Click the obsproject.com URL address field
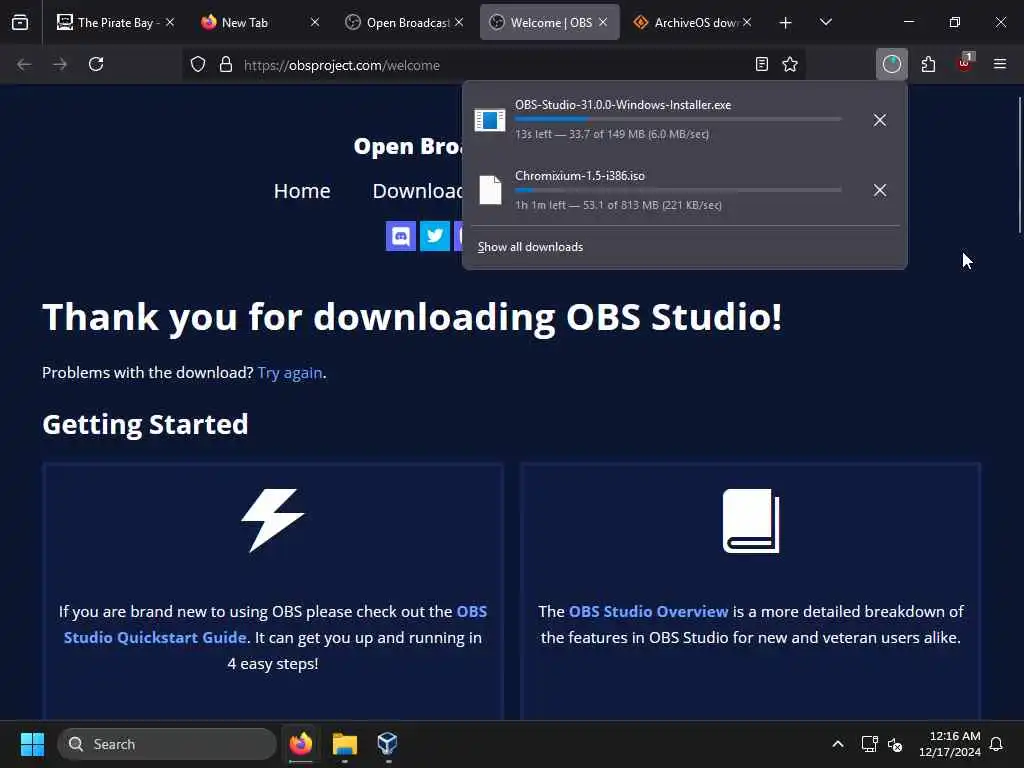The image size is (1024, 768). pyautogui.click(x=494, y=65)
